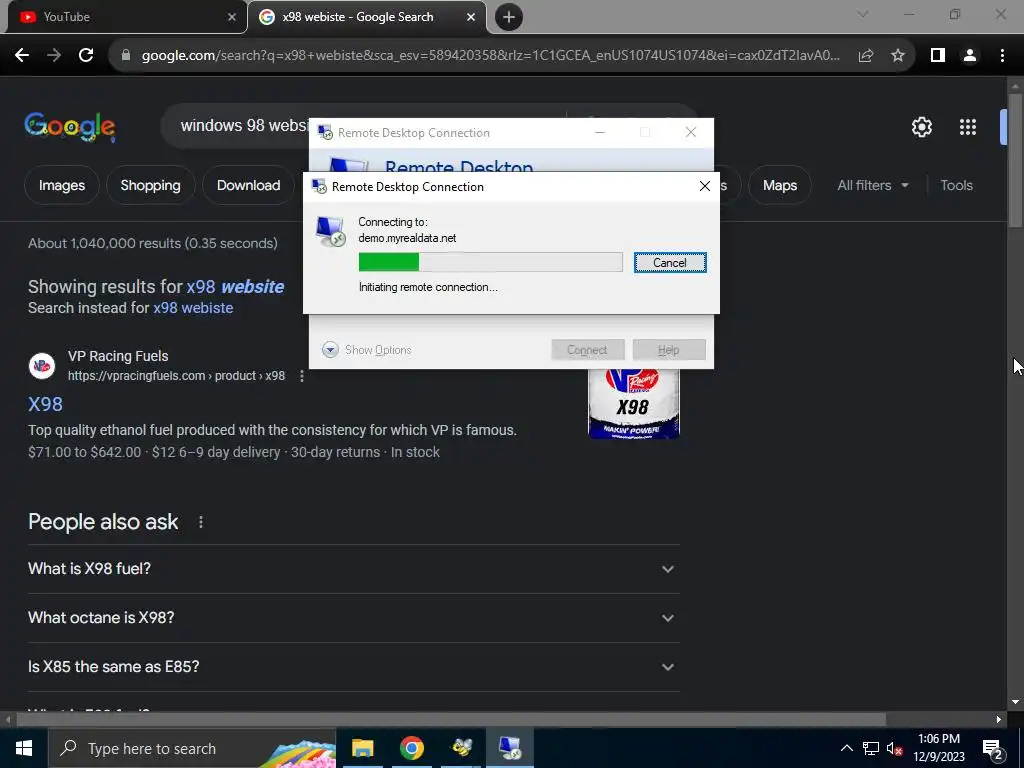Viewport: 1024px width, 768px height.
Task: Click site lock icon in address bar
Action: pos(127,56)
